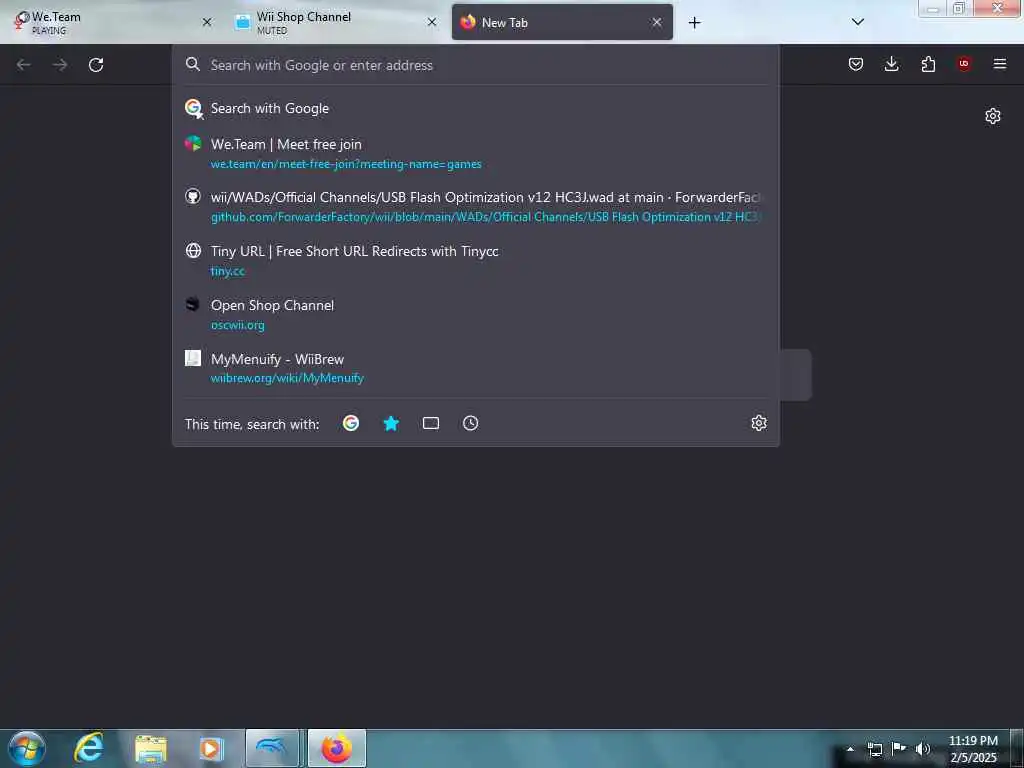Open Windows Media Player from taskbar
The image size is (1024, 768).
tap(210, 748)
